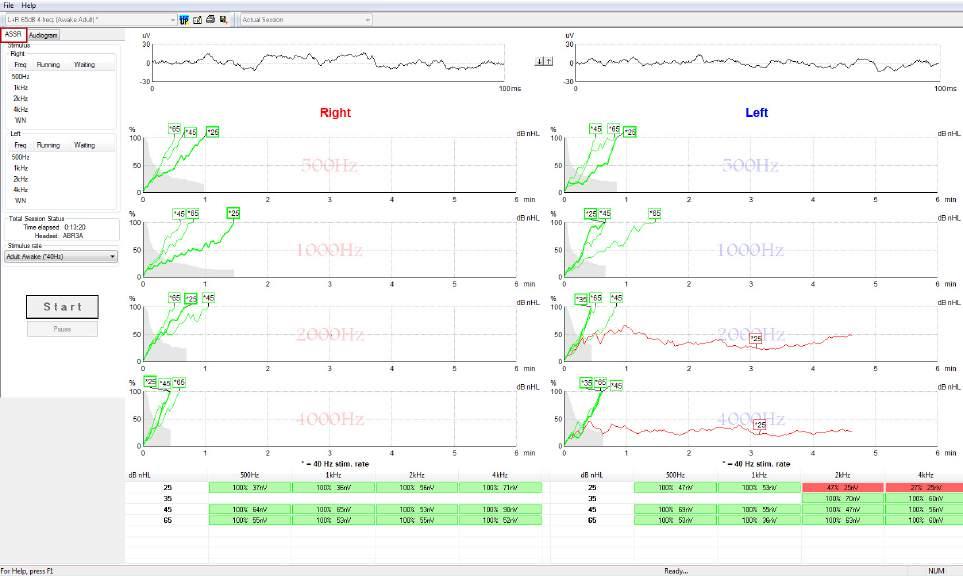Select the red *25 handle on Left 4000Hz
This screenshot has width=963, height=576.
tap(760, 424)
